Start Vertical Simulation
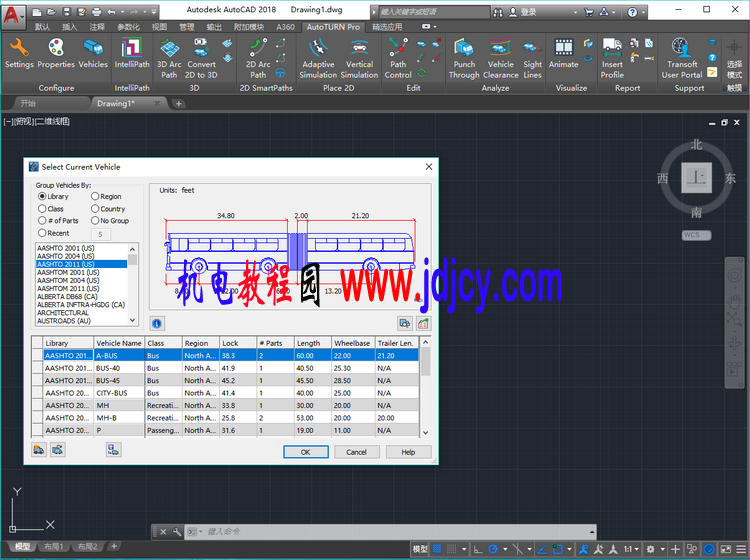Image resolution: width=750 pixels, height=560 pixels. click(x=359, y=58)
